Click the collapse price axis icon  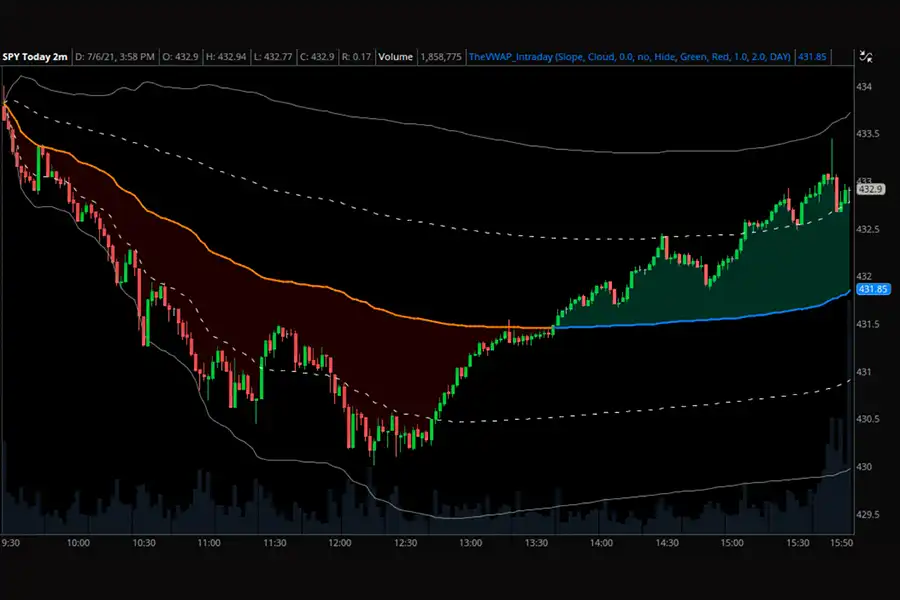(866, 56)
